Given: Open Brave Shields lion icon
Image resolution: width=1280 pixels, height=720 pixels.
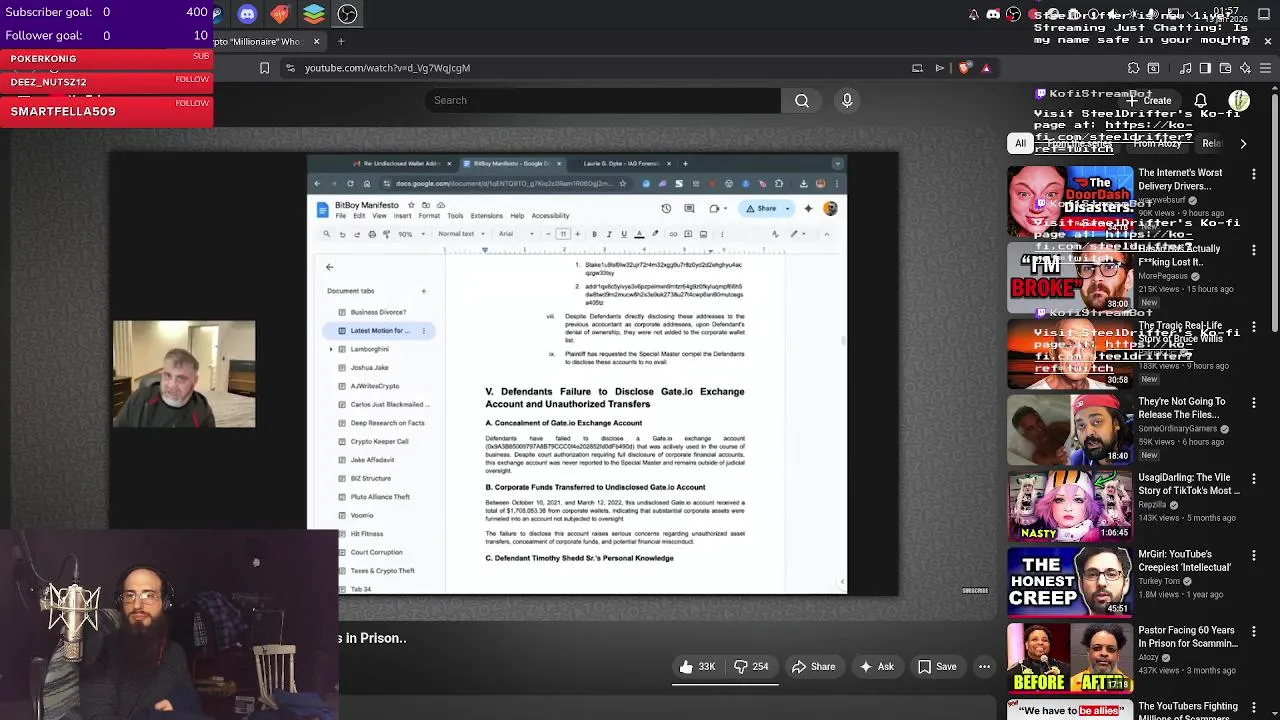Looking at the screenshot, I should coord(964,68).
